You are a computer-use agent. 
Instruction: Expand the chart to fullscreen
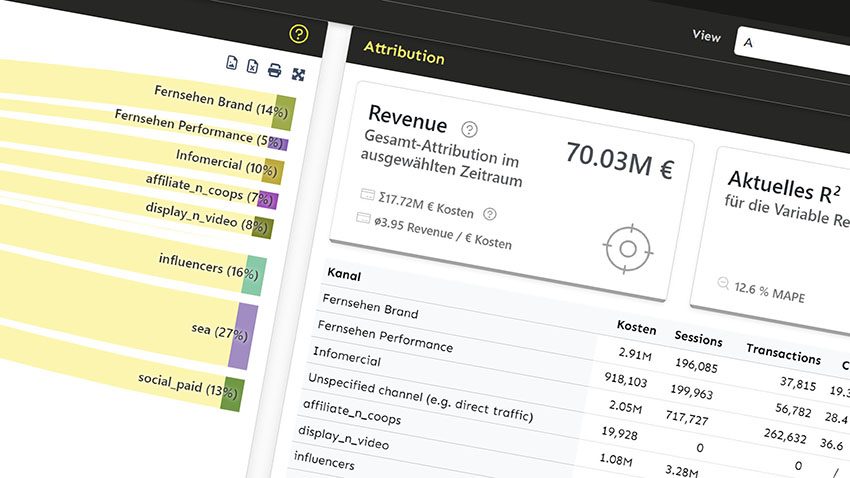tap(298, 74)
